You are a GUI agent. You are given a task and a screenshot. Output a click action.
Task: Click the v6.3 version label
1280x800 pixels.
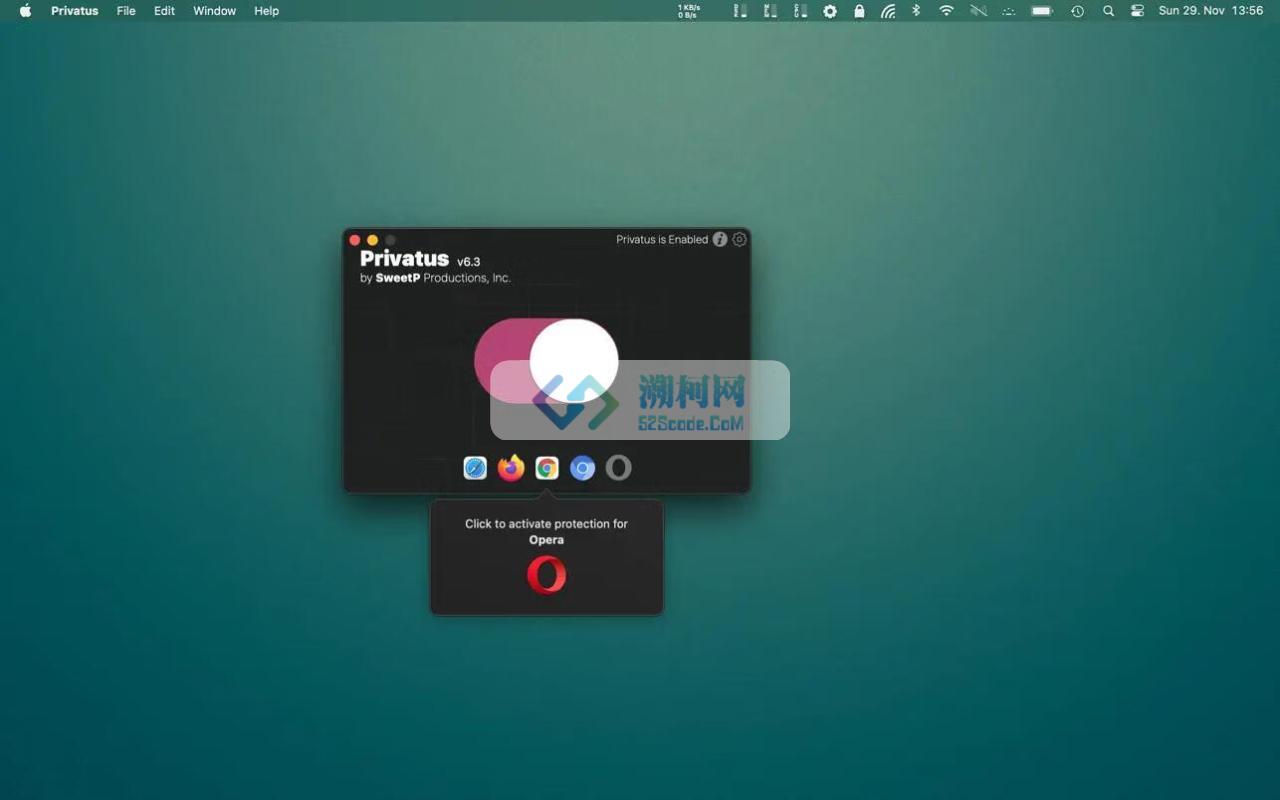click(x=468, y=262)
